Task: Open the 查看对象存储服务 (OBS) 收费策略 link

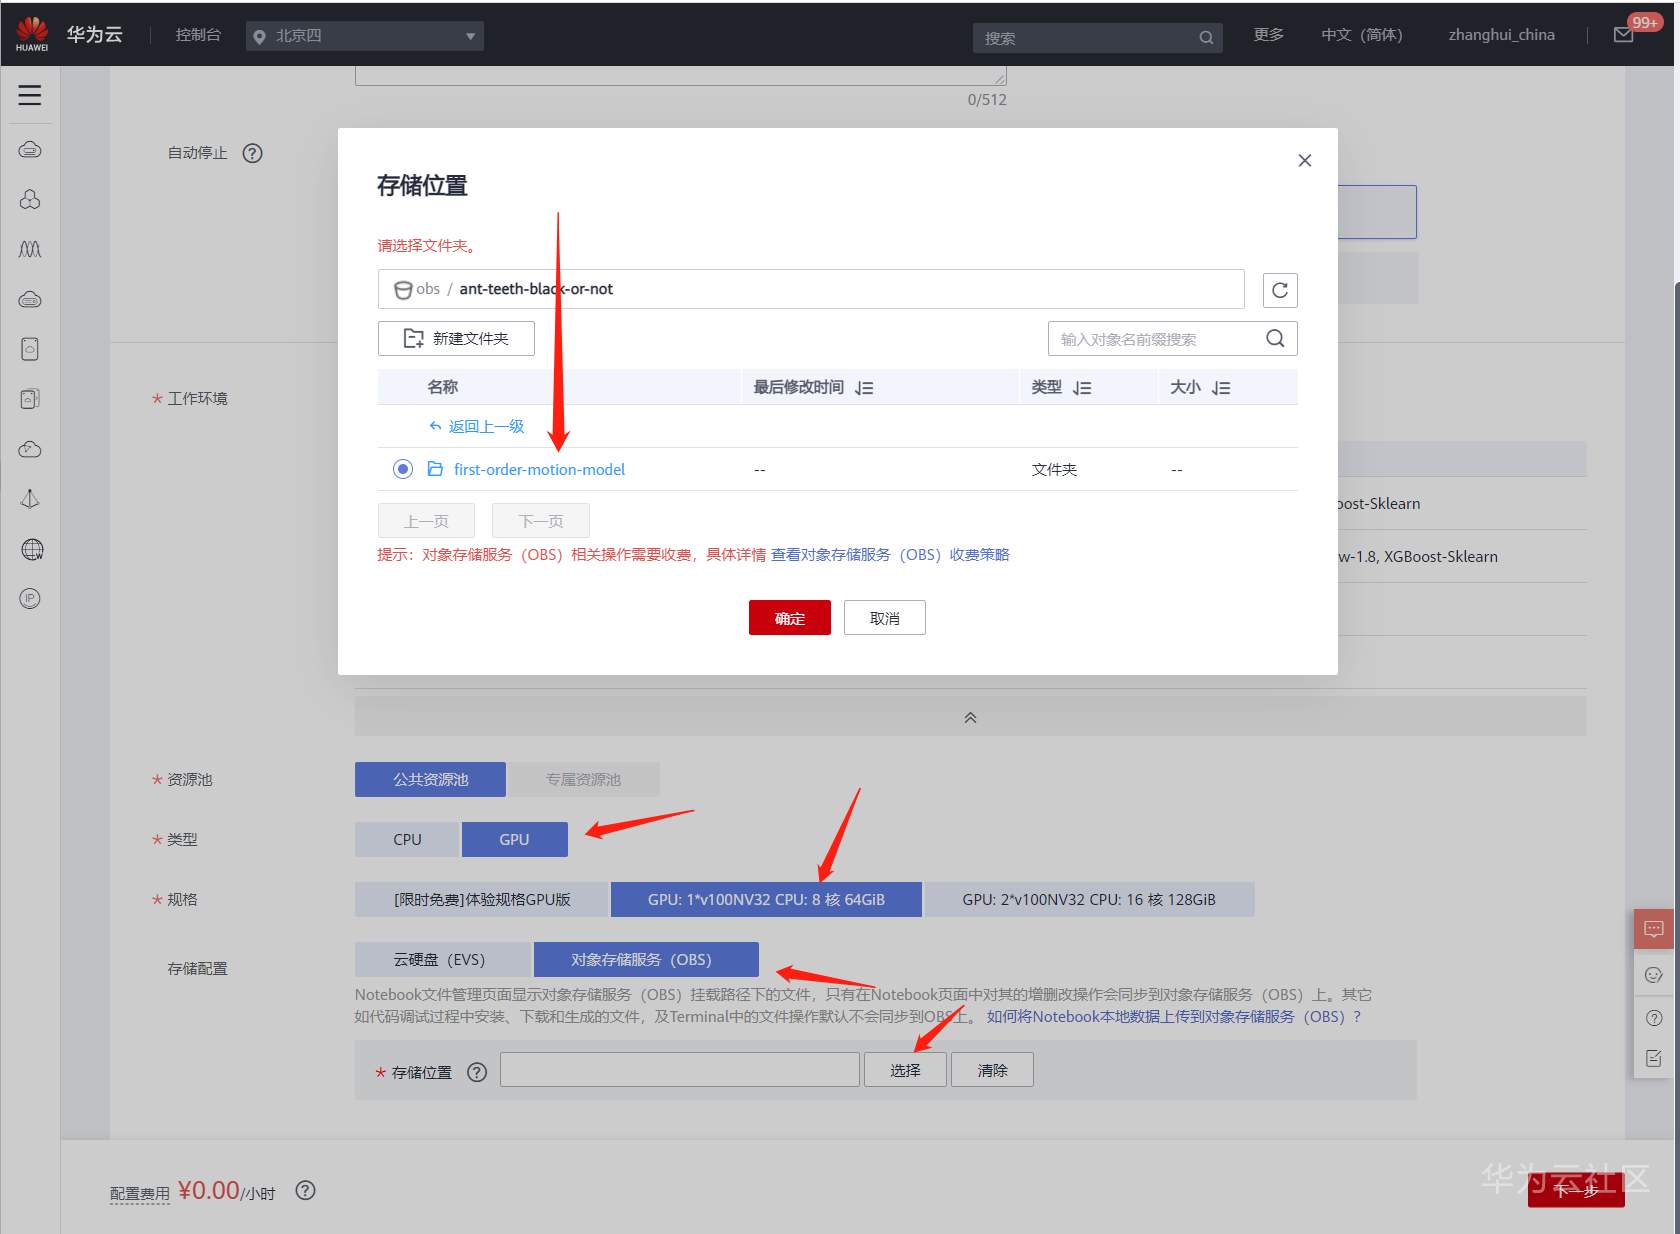Action: 890,555
